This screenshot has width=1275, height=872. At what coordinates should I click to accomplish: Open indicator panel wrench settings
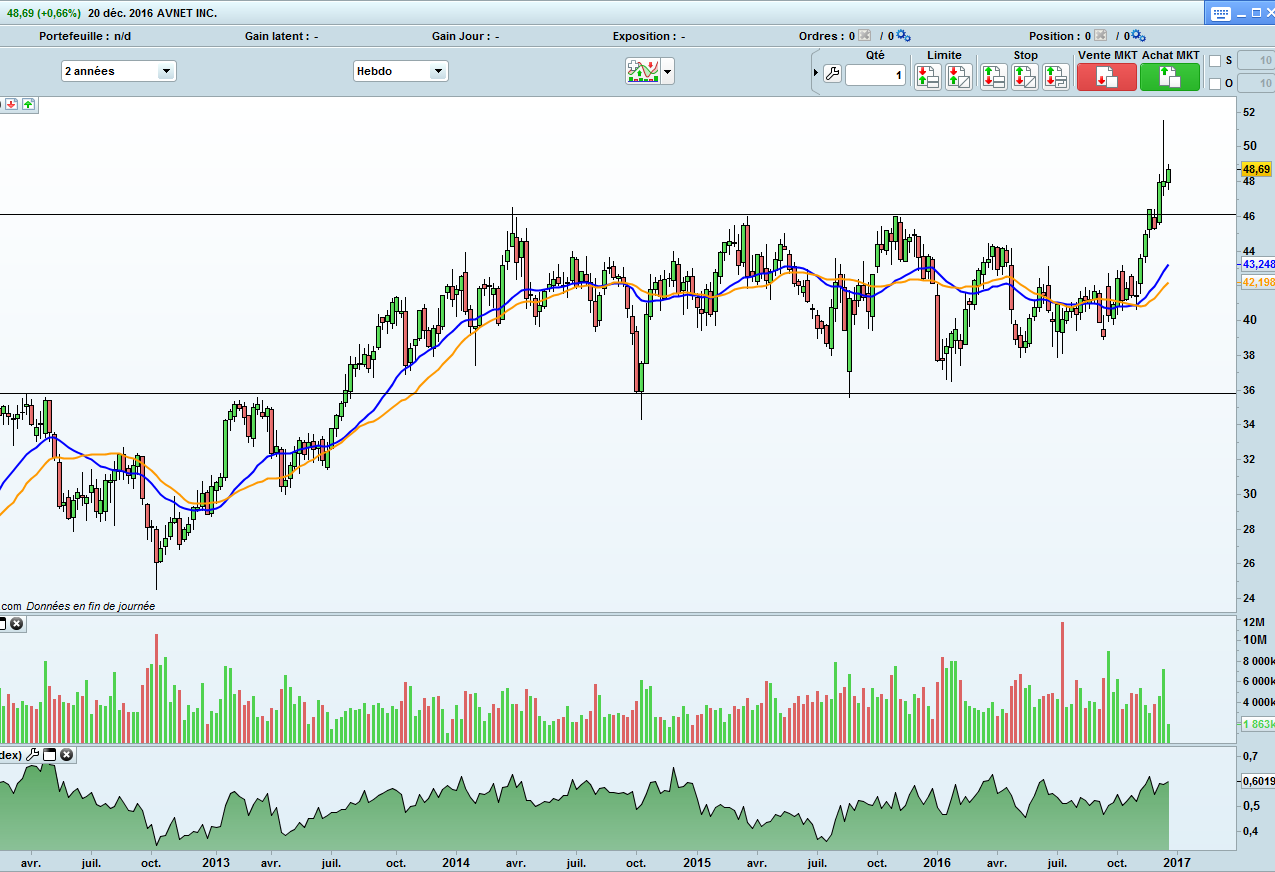coord(33,755)
